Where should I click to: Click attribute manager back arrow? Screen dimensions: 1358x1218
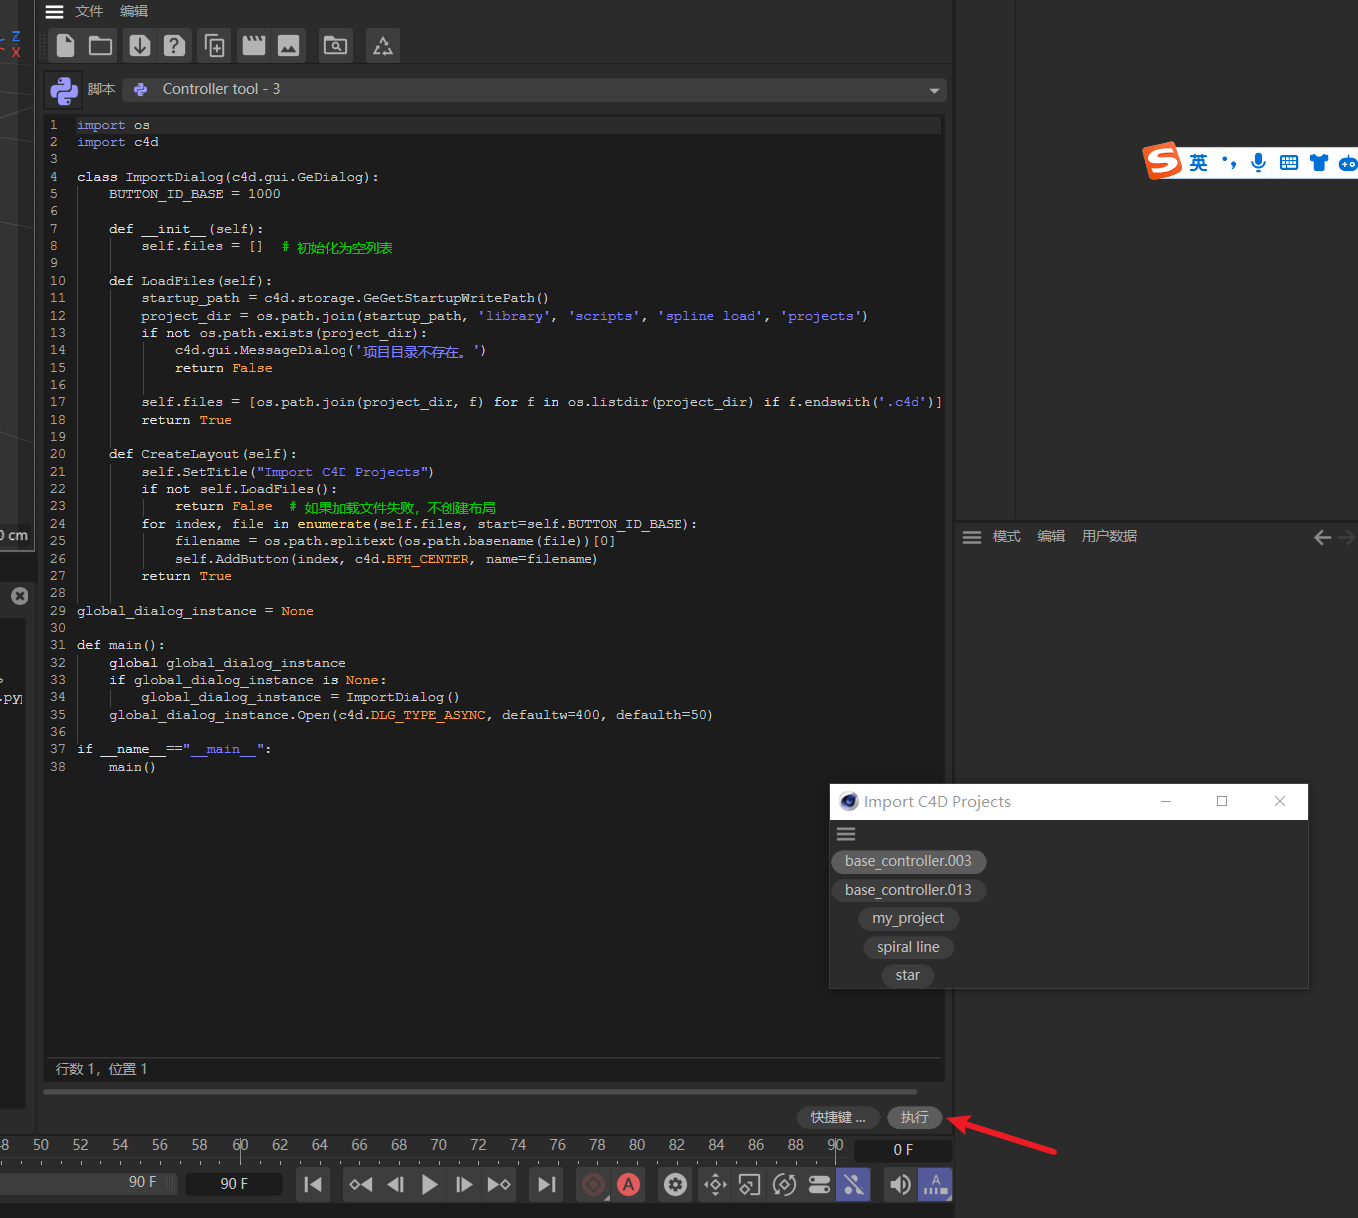(1322, 537)
